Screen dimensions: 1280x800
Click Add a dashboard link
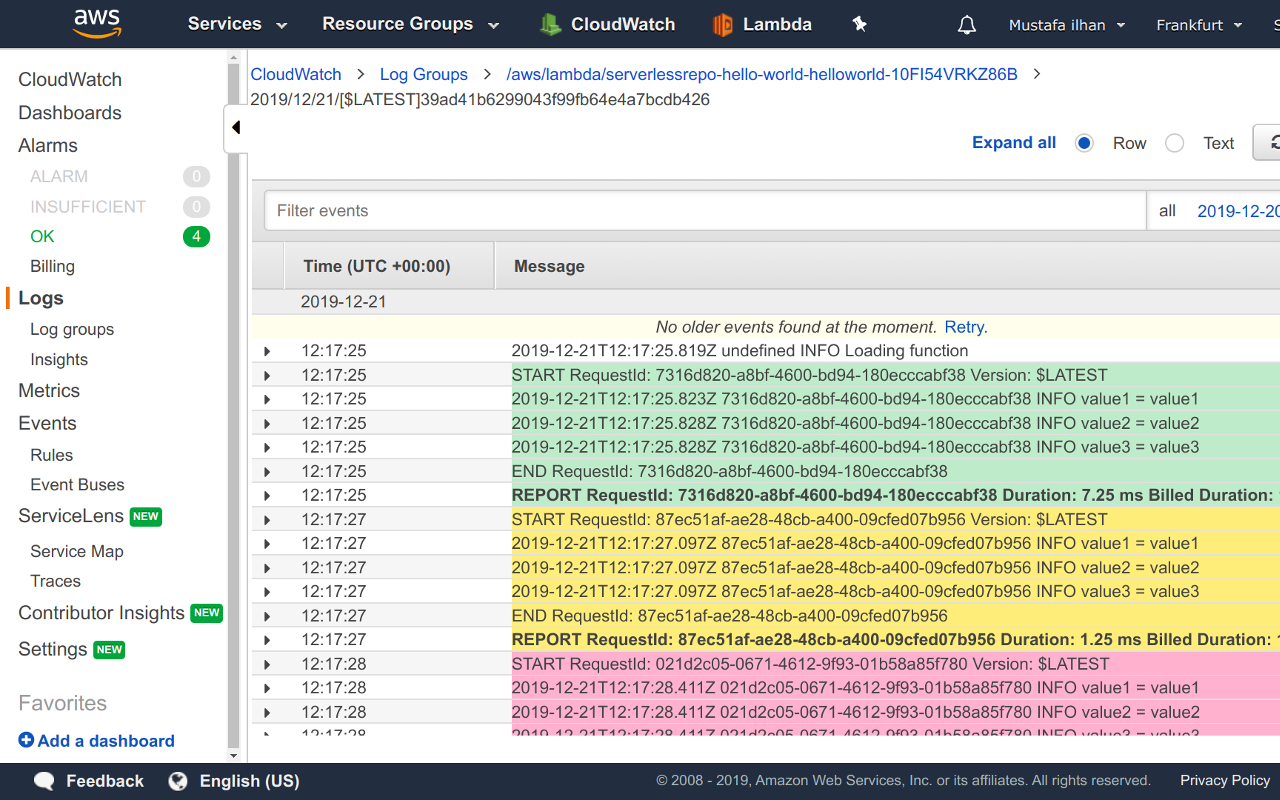(x=106, y=741)
